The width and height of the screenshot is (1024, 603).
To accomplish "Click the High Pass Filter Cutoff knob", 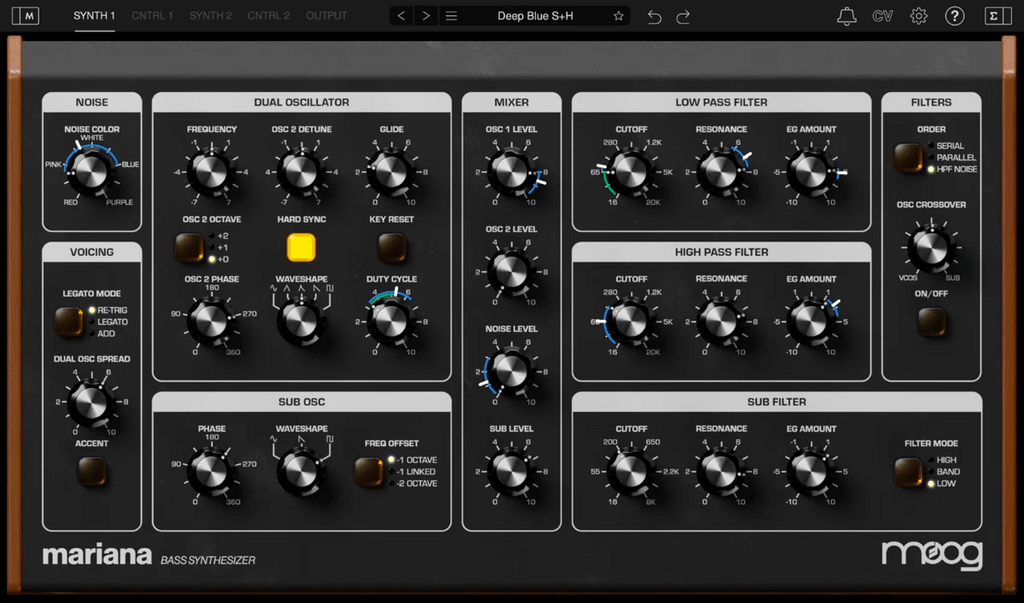I will tap(631, 321).
